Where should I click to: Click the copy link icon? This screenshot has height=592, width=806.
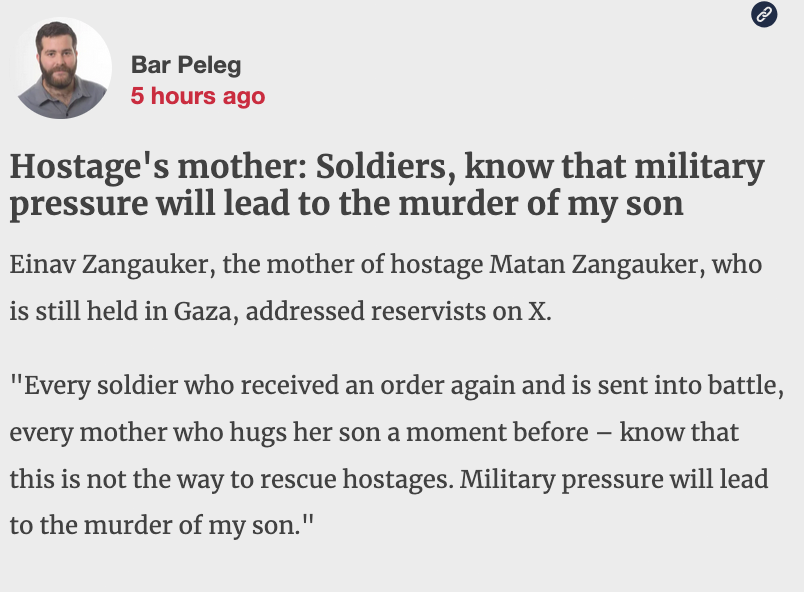point(764,14)
